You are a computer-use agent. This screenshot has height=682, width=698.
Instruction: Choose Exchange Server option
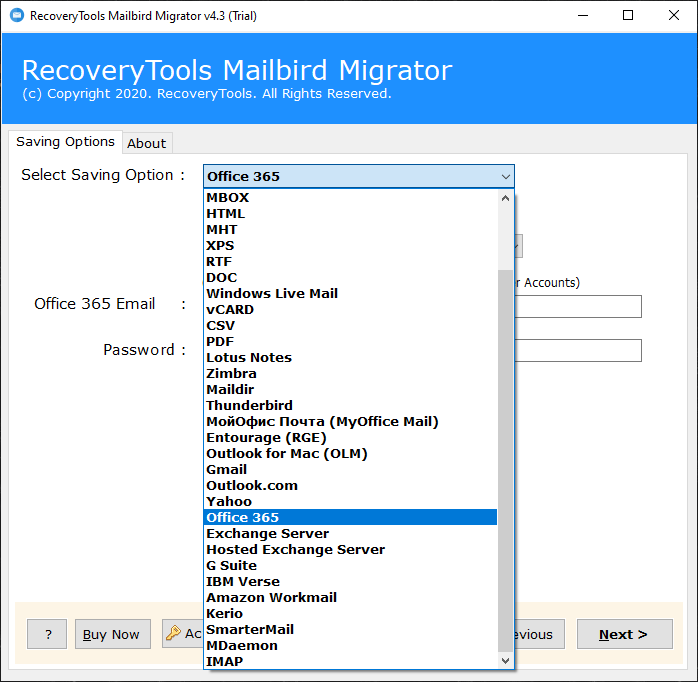[x=350, y=534]
